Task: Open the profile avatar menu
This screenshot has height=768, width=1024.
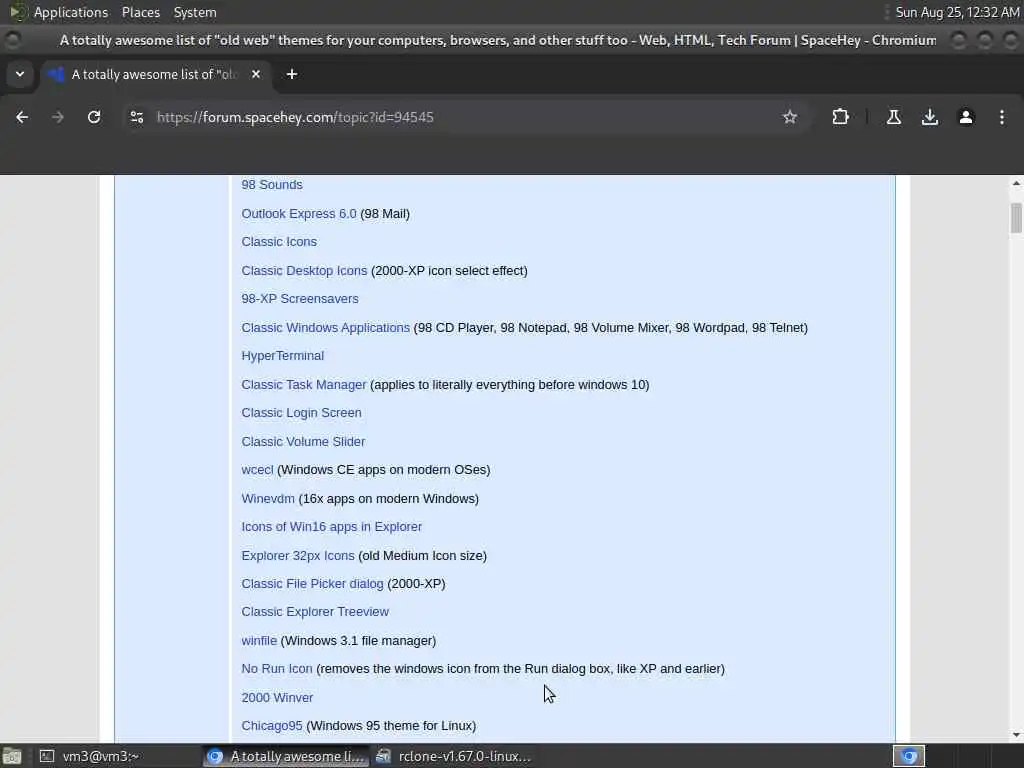Action: point(966,117)
